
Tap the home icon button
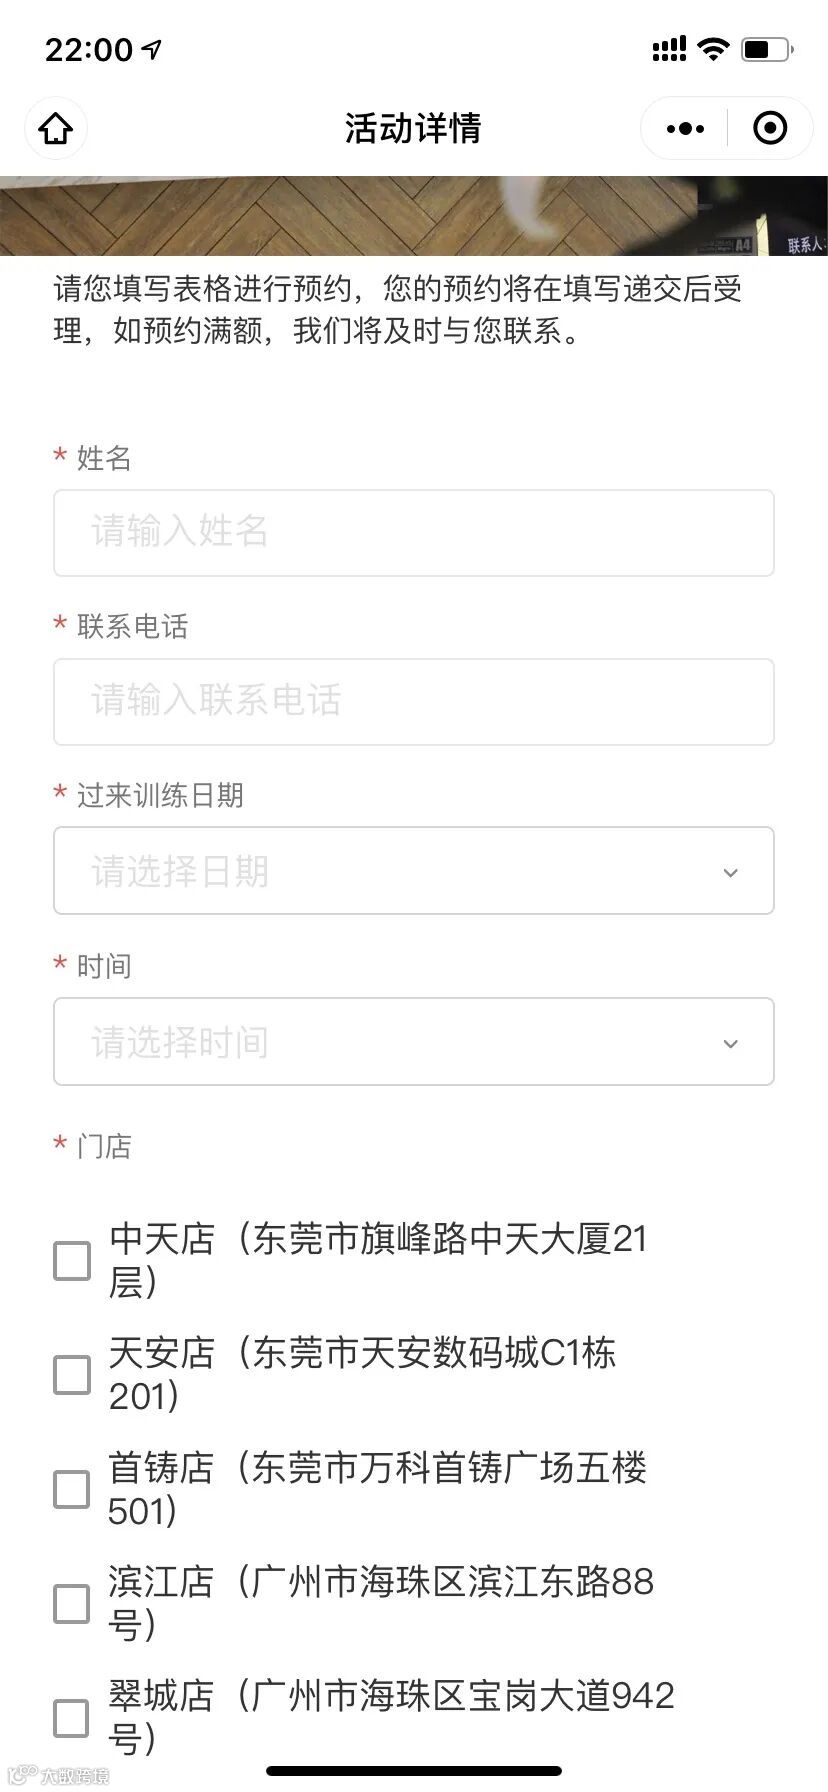(x=56, y=128)
